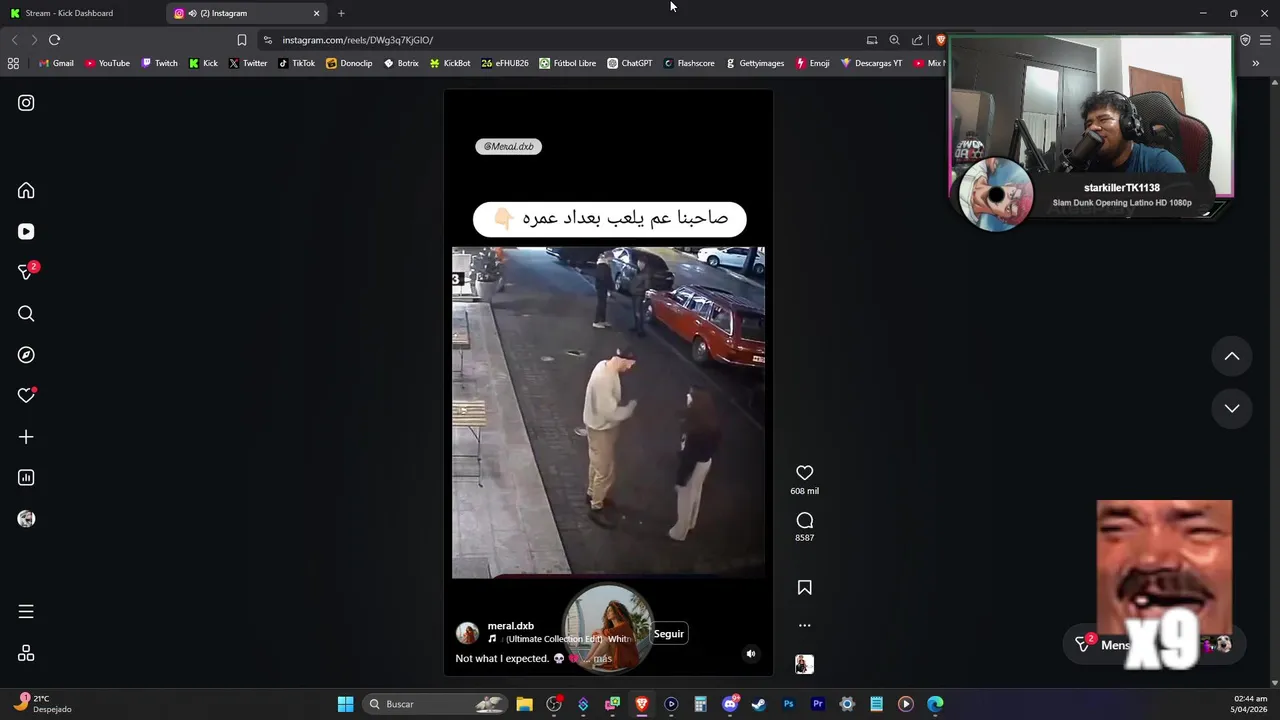This screenshot has width=1280, height=720.
Task: Open the More hamburger menu in sidebar
Action: 26,612
